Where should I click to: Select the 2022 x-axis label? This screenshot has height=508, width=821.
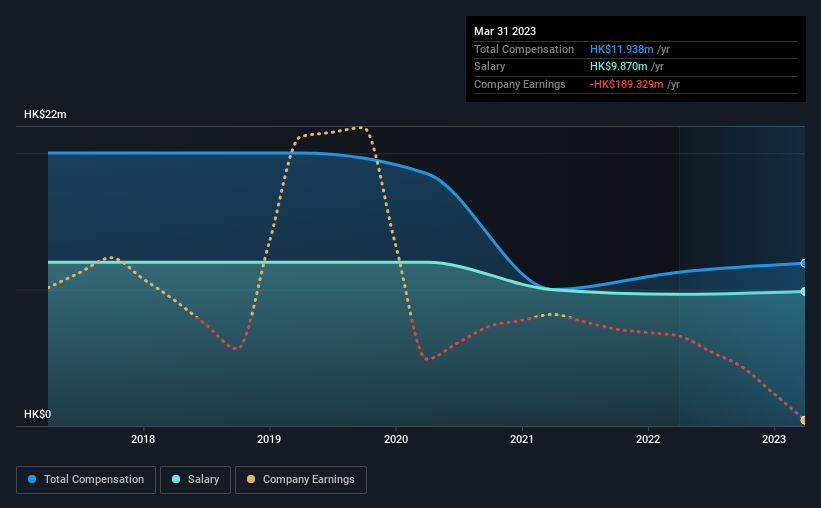(648, 439)
